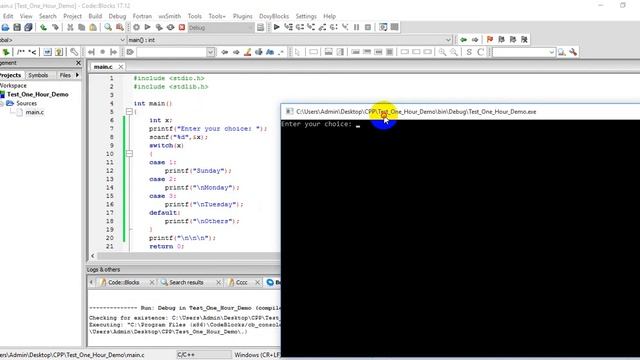Move the Logs tabs back with the left arrow
640x360 pixels.
coord(91,282)
